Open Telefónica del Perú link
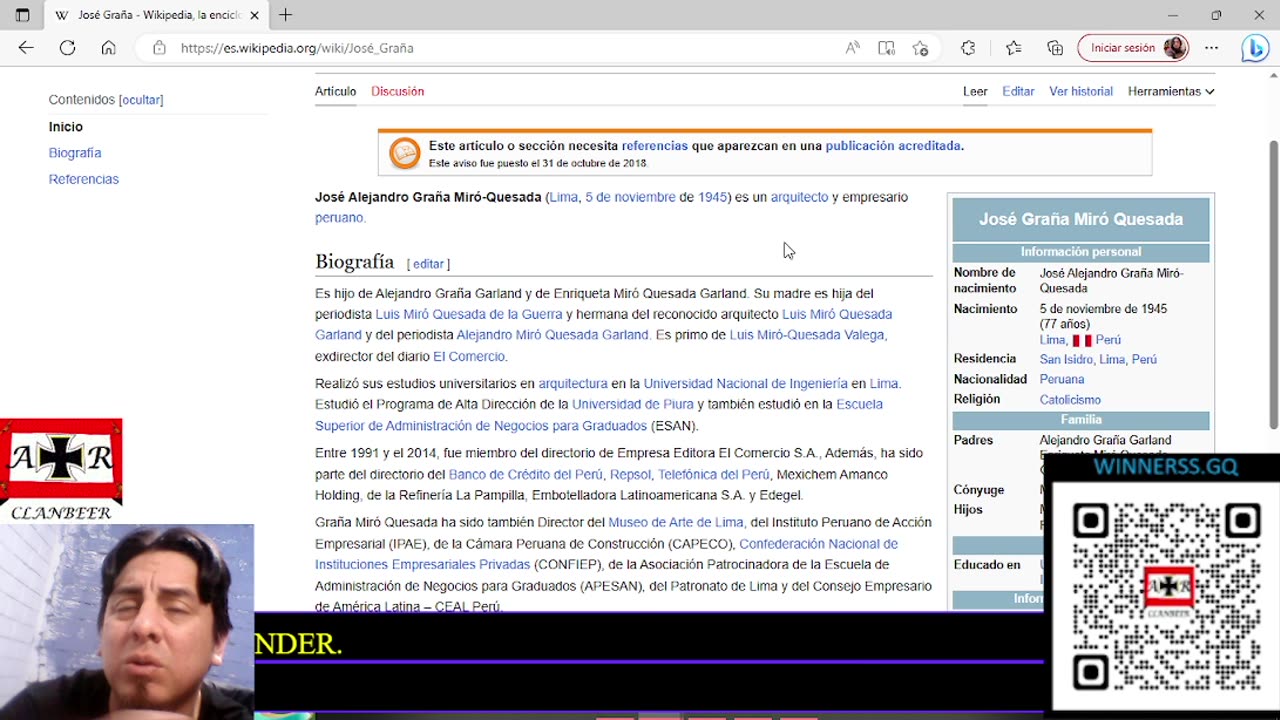This screenshot has width=1280, height=720. click(x=714, y=474)
